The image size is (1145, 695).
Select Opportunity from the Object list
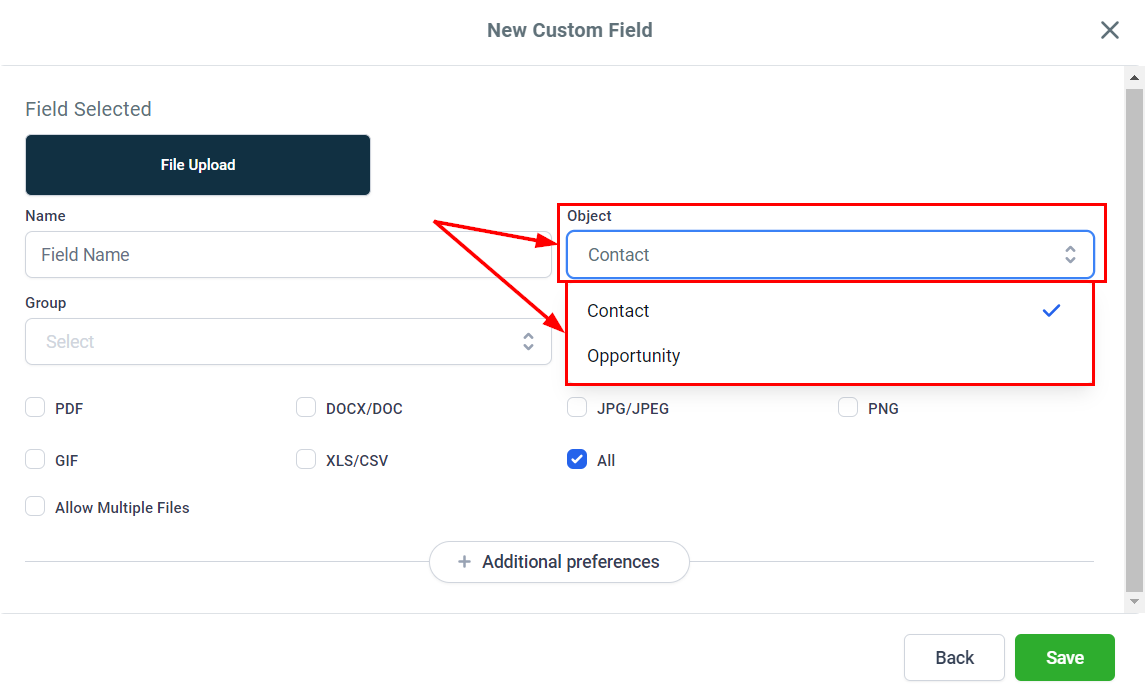(634, 356)
